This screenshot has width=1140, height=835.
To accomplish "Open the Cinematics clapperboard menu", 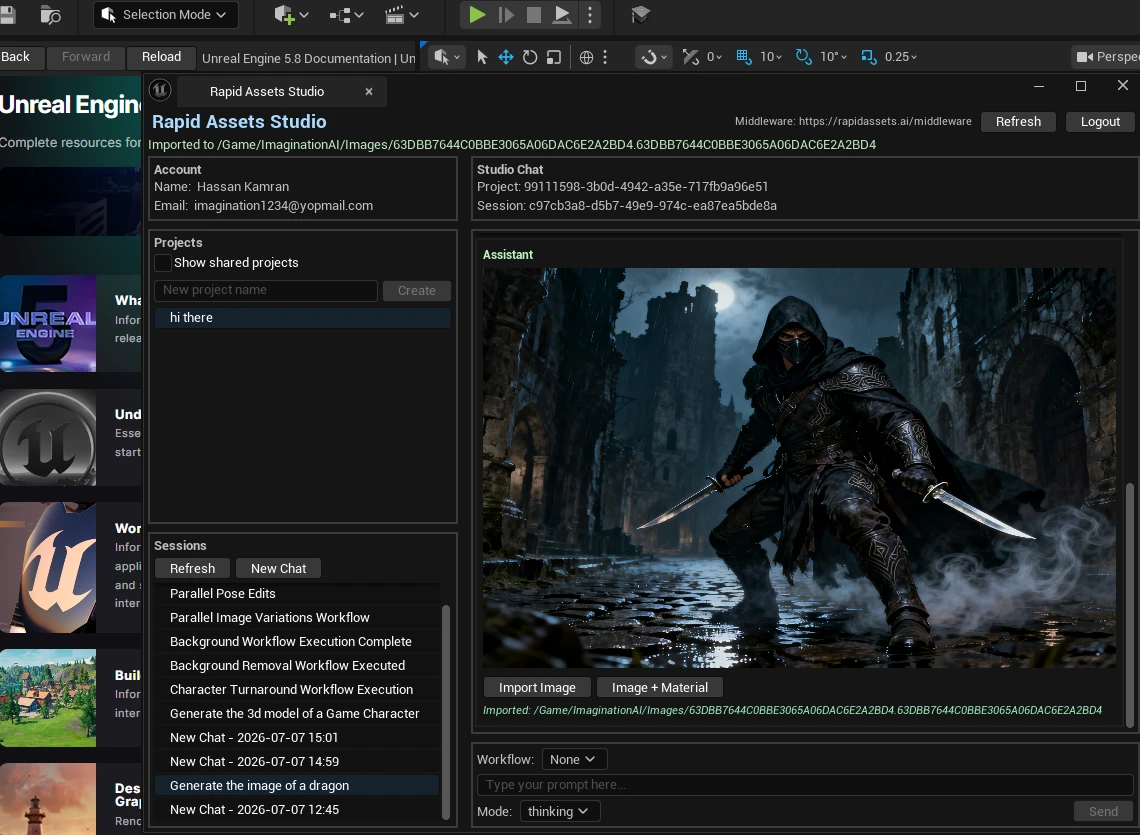I will pyautogui.click(x=401, y=15).
